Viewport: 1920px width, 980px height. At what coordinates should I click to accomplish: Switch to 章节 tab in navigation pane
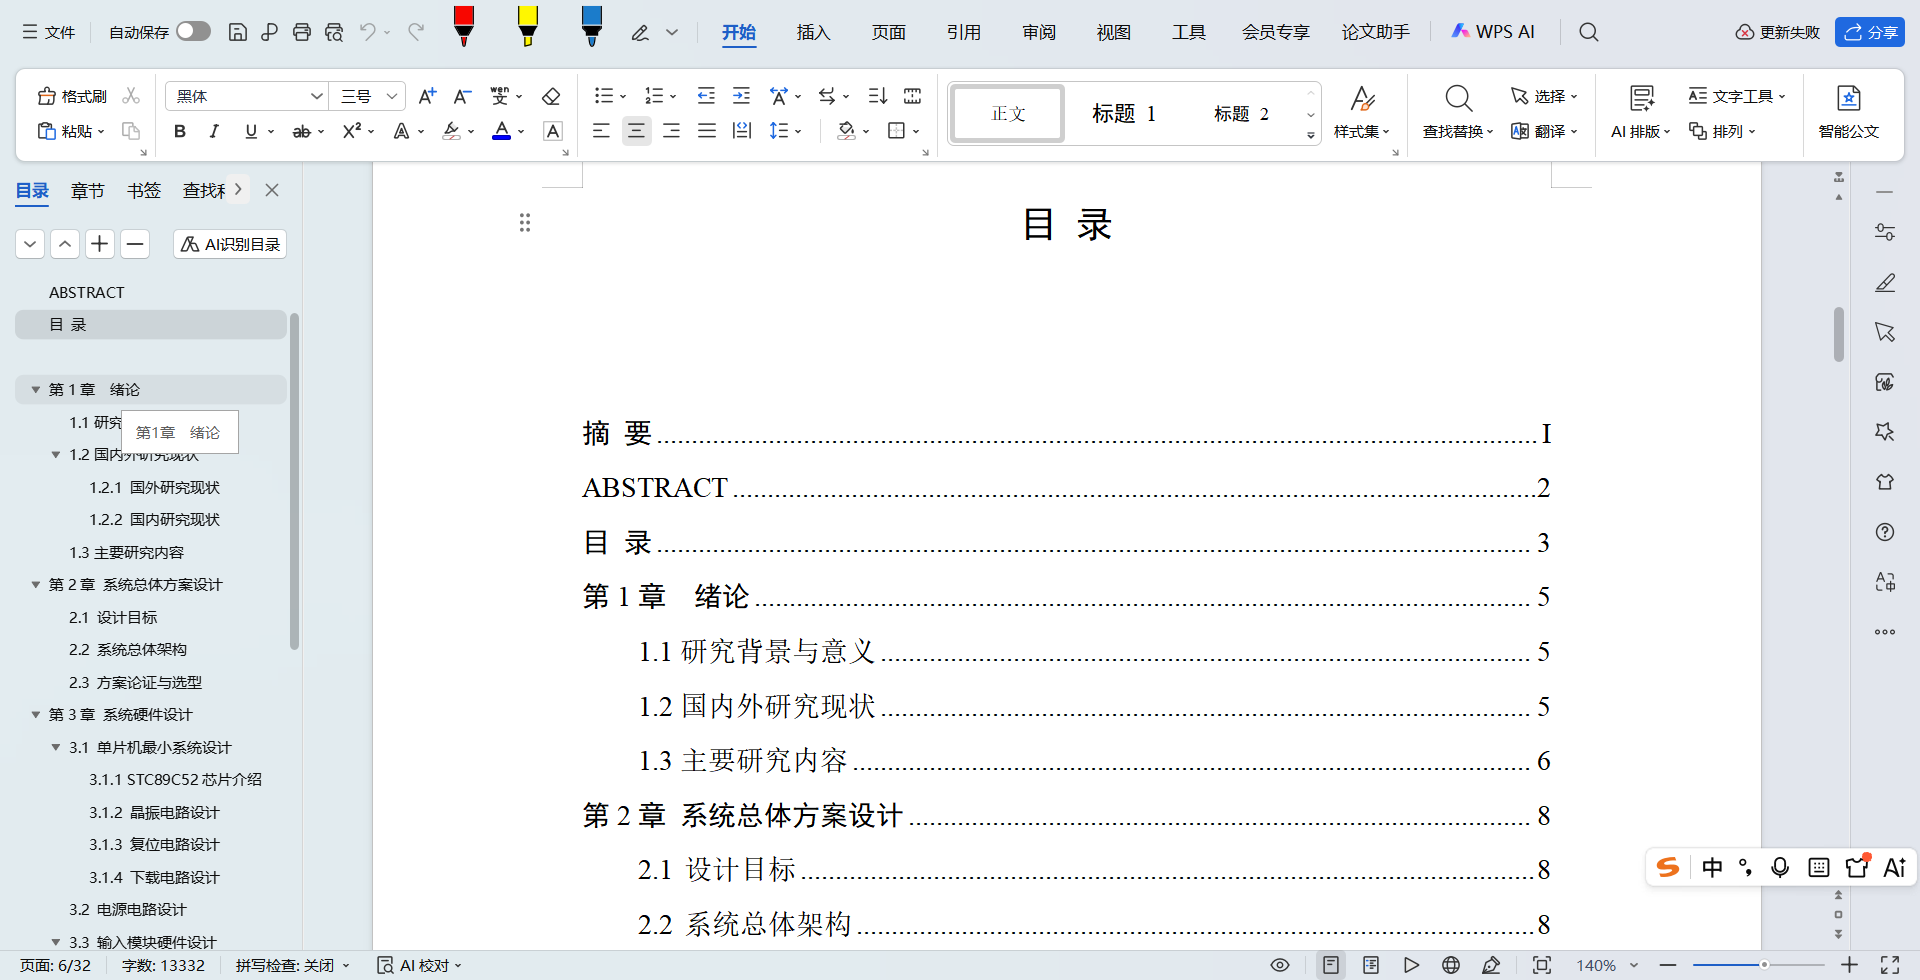[x=88, y=190]
